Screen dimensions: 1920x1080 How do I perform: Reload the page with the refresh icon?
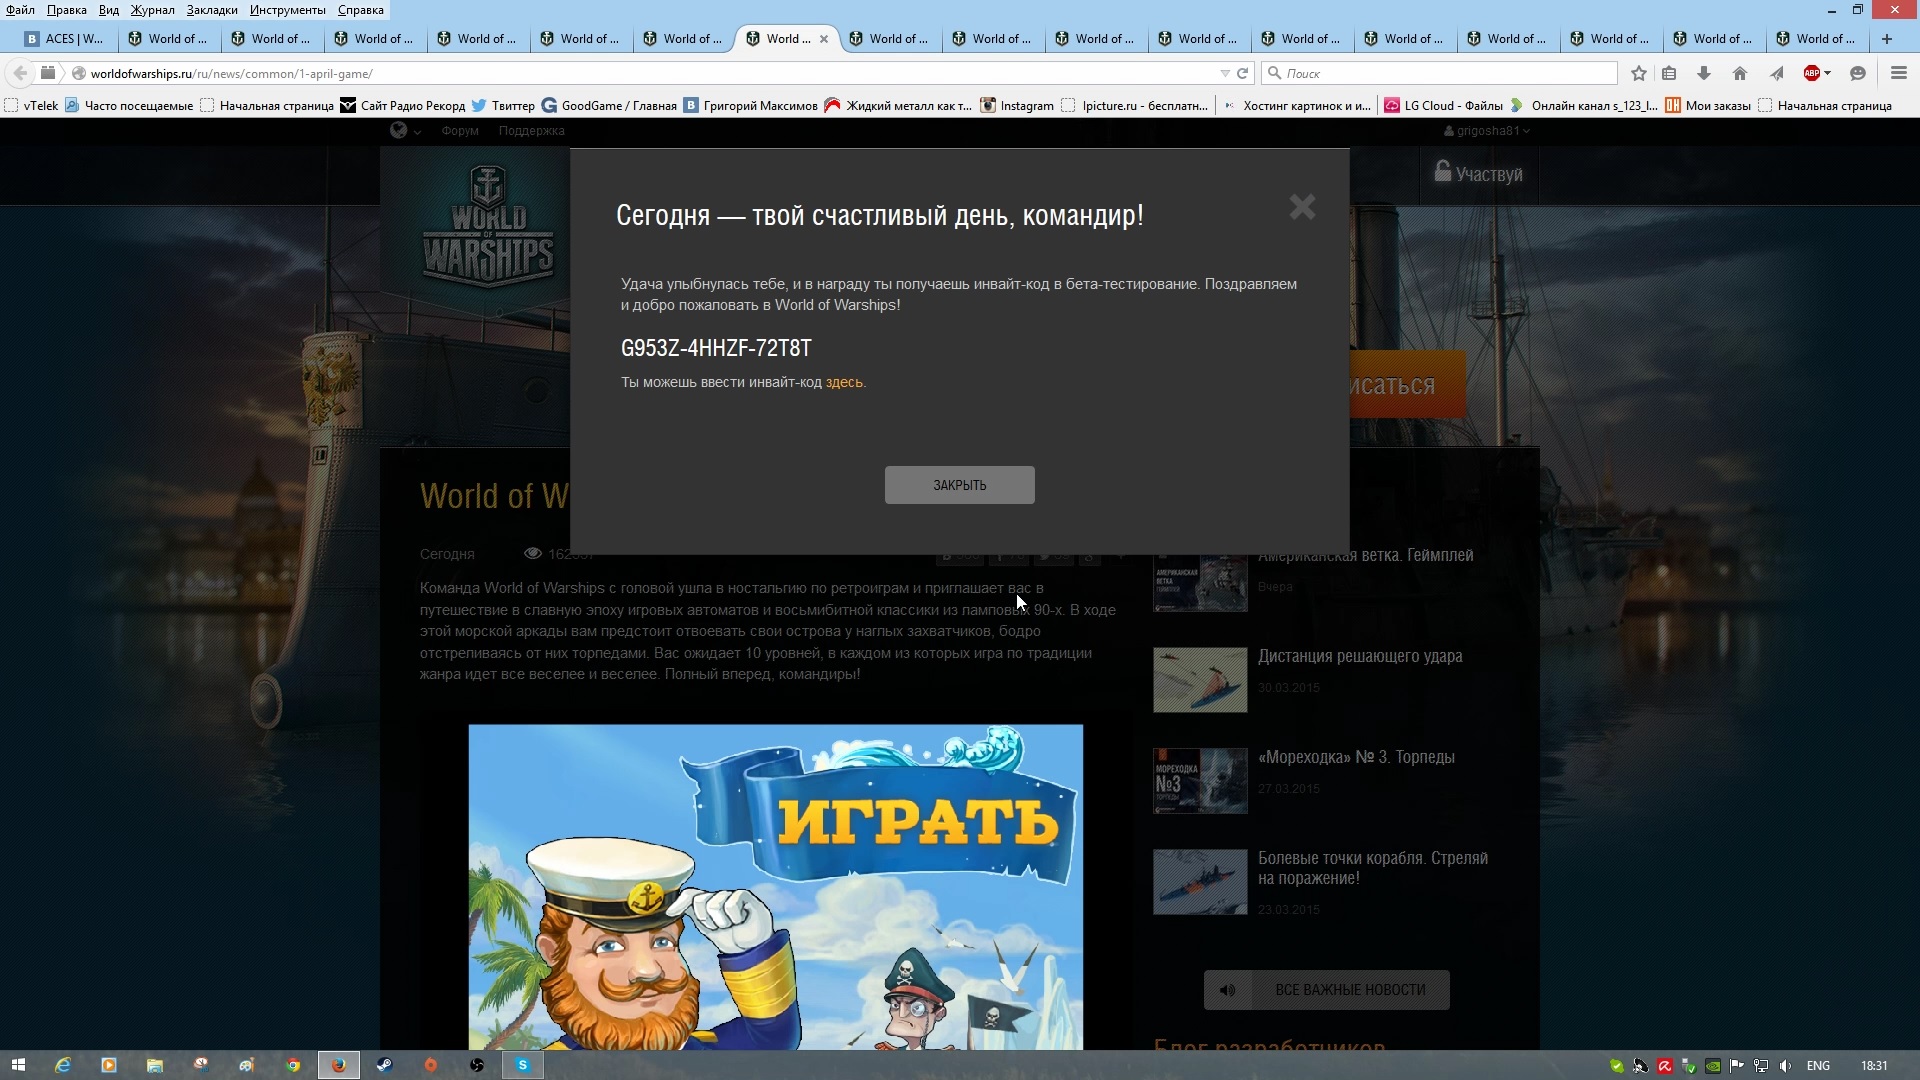[1243, 73]
